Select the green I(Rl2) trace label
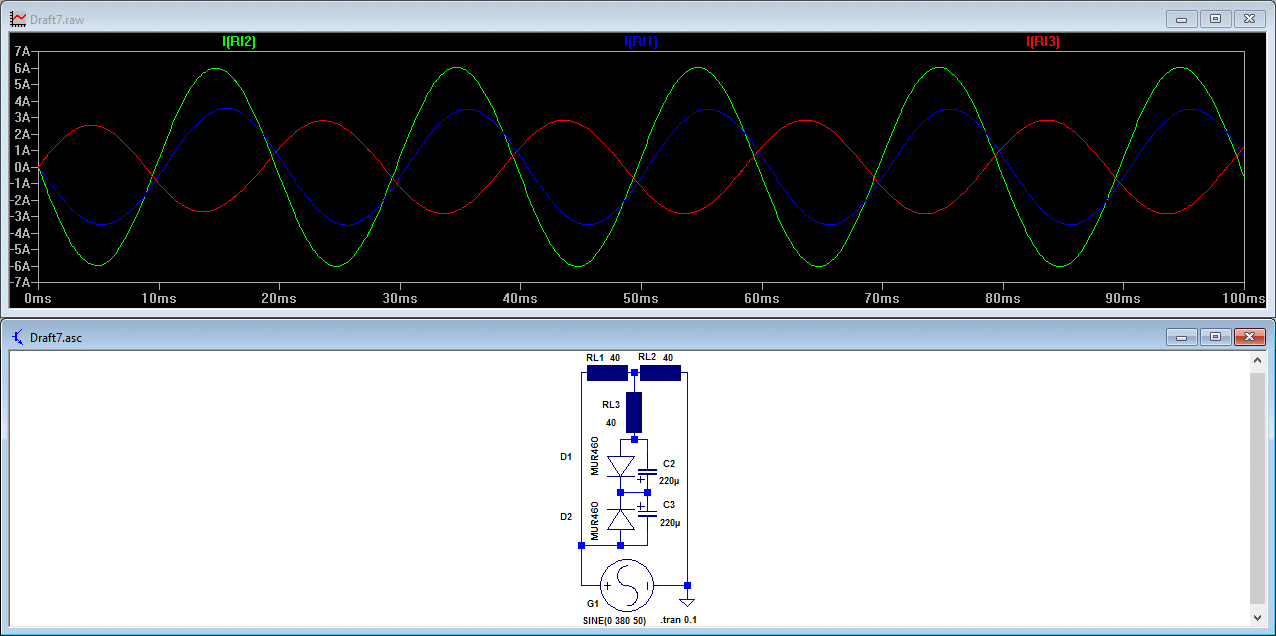Screen dimensions: 1276x636 239,42
